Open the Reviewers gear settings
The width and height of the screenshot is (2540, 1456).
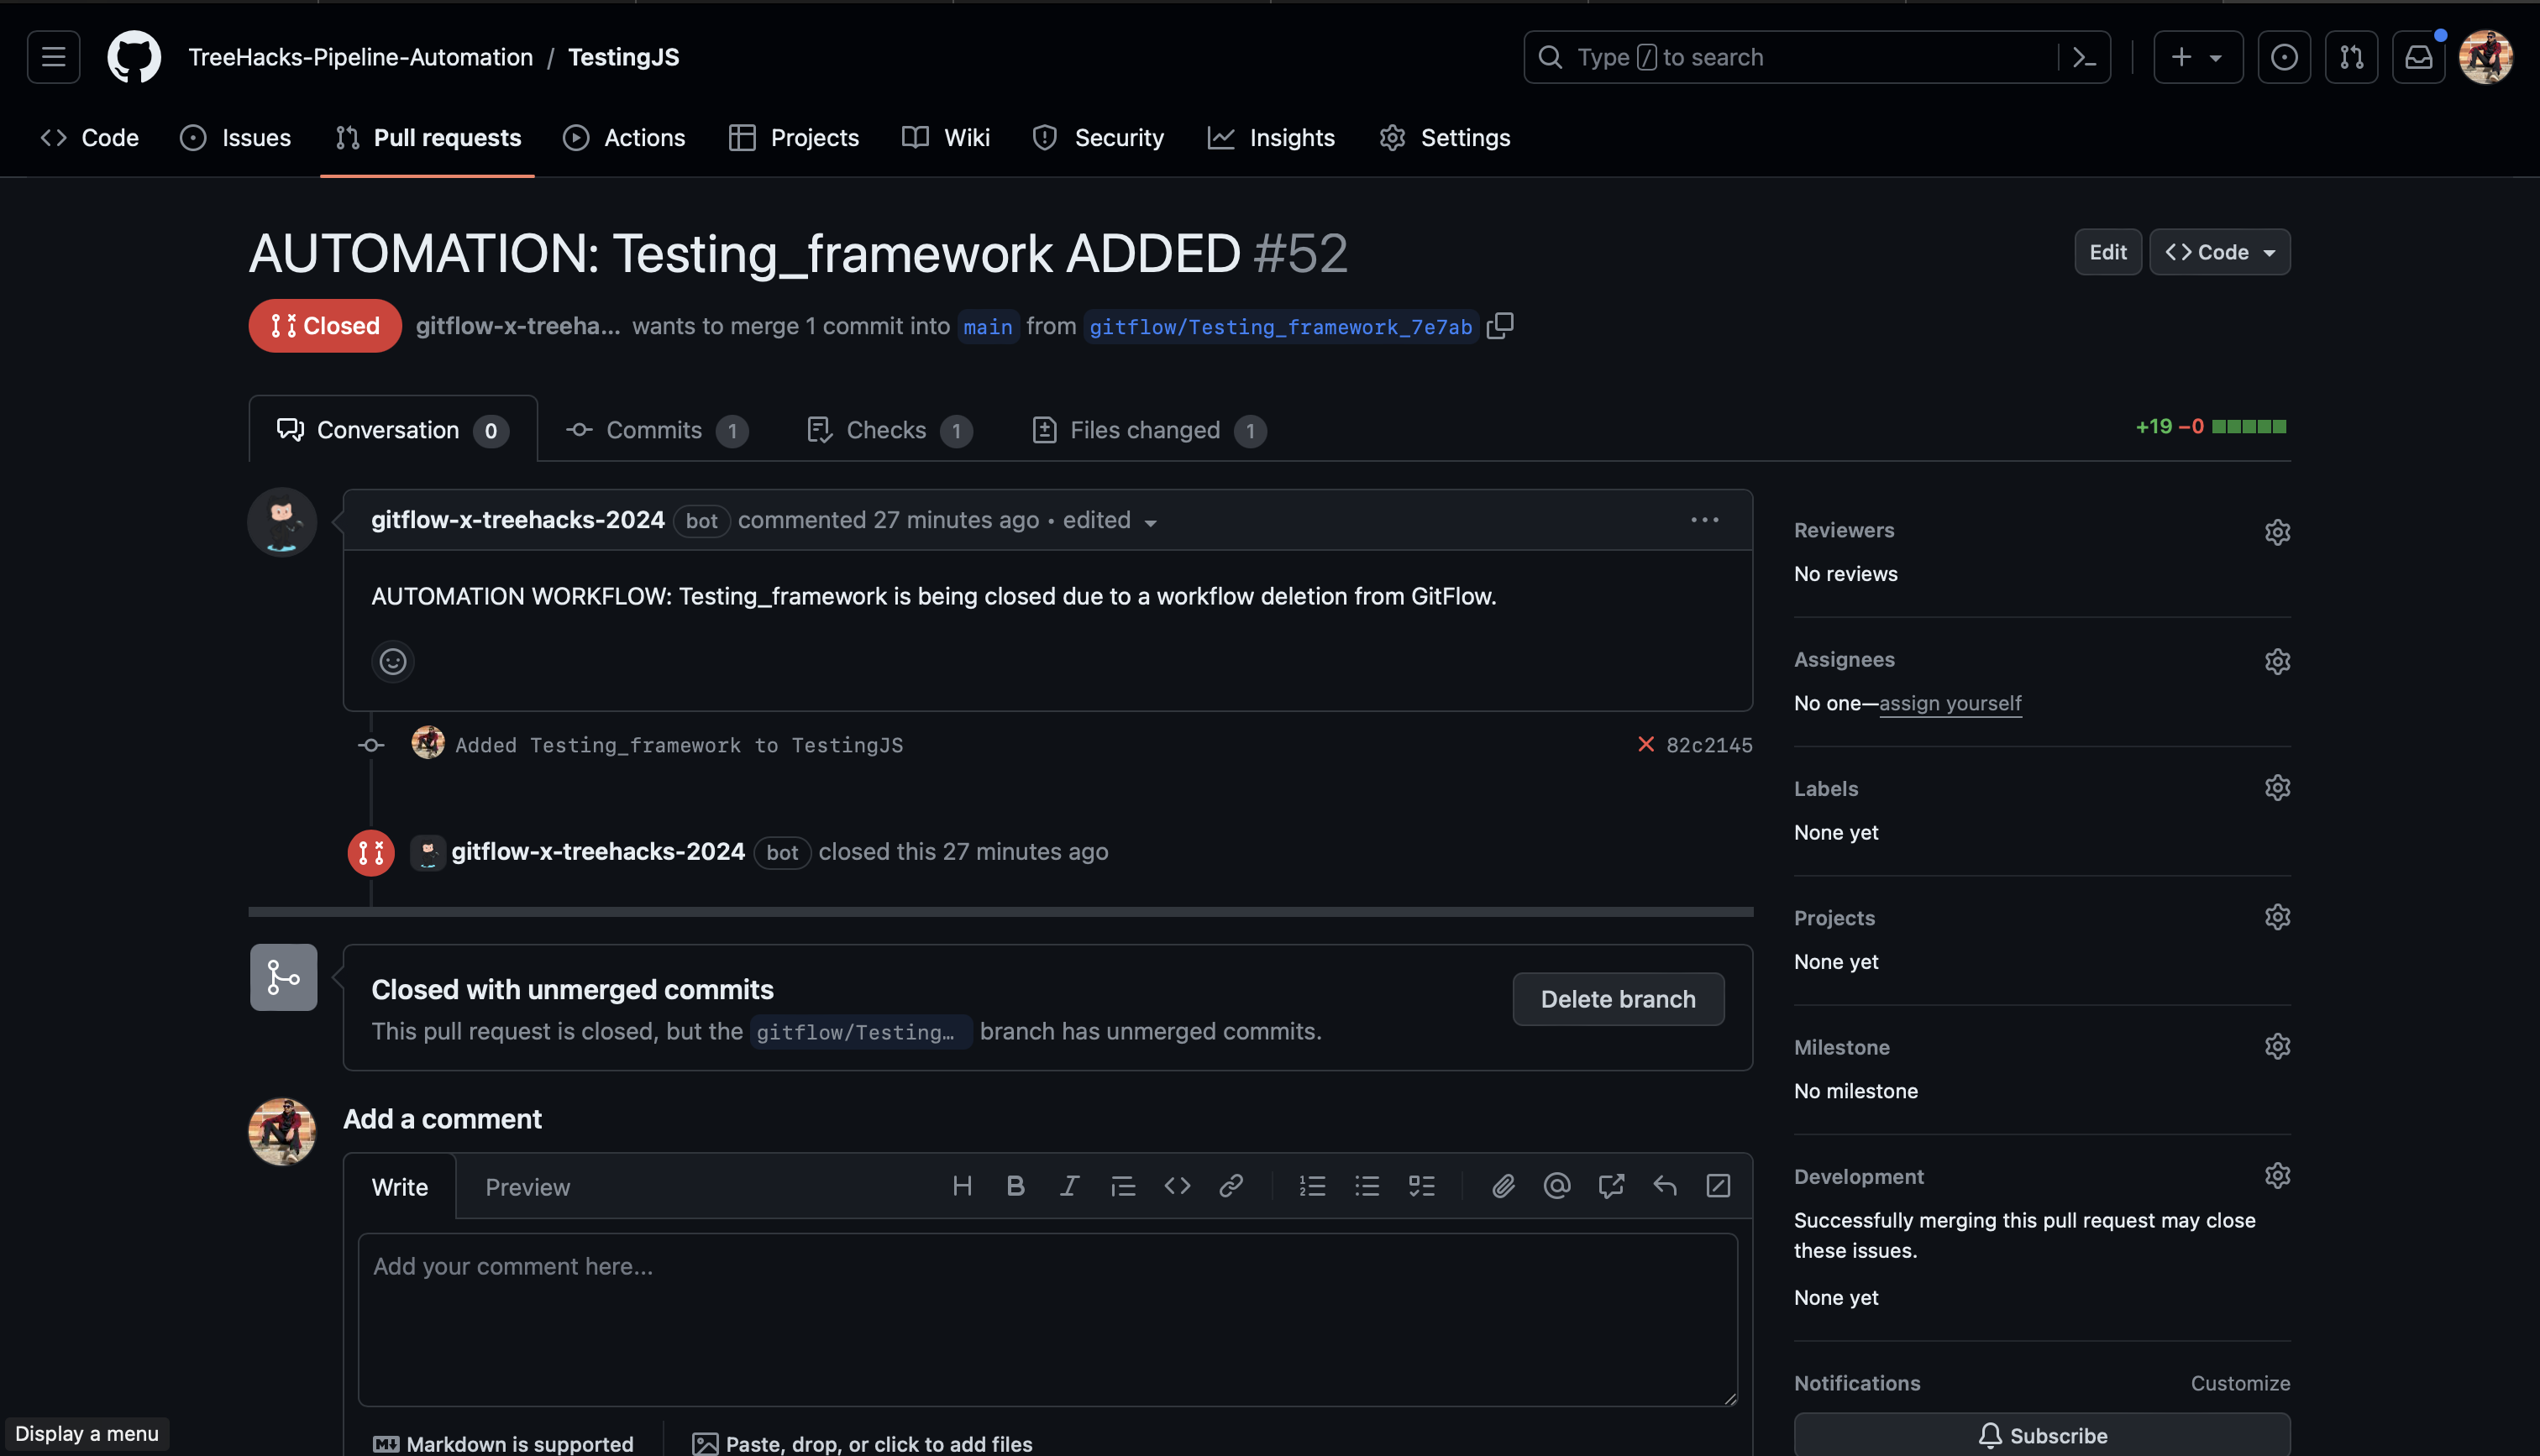coord(2277,532)
